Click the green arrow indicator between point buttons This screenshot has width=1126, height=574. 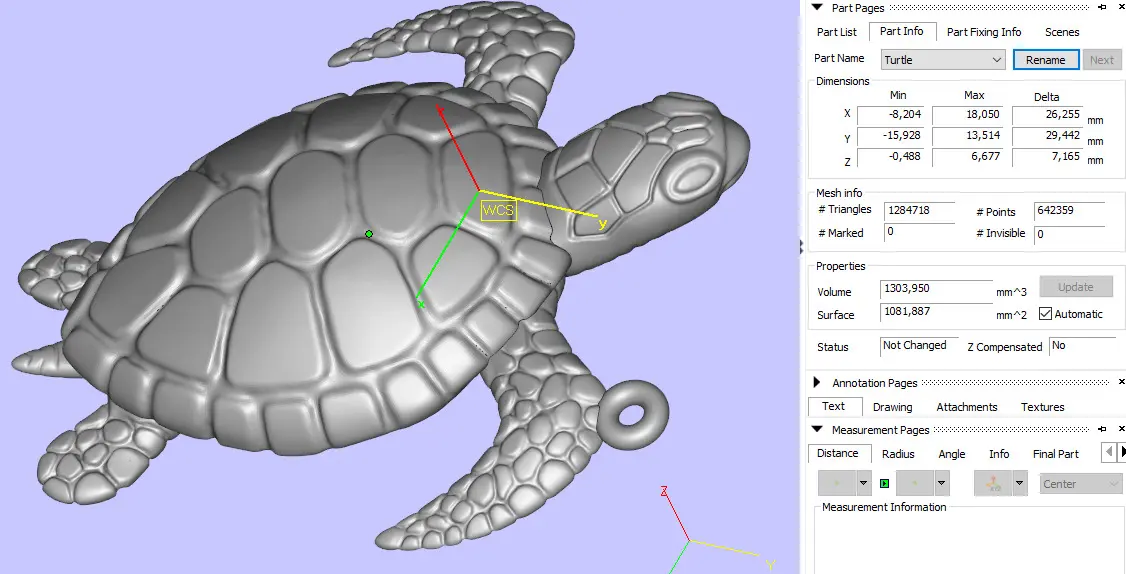pos(885,483)
